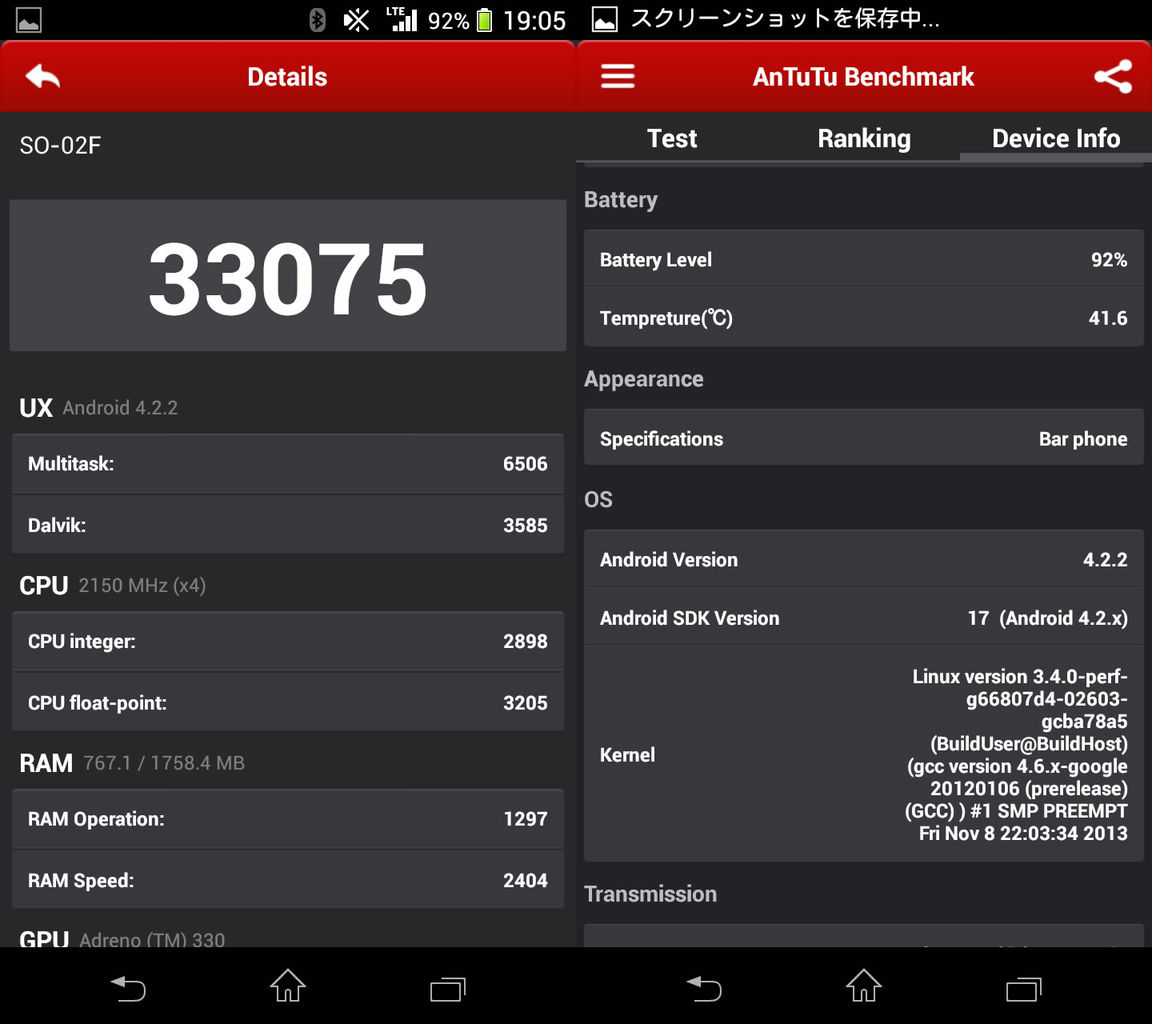Tap the Transmission section heading
The width and height of the screenshot is (1152, 1024).
(650, 894)
